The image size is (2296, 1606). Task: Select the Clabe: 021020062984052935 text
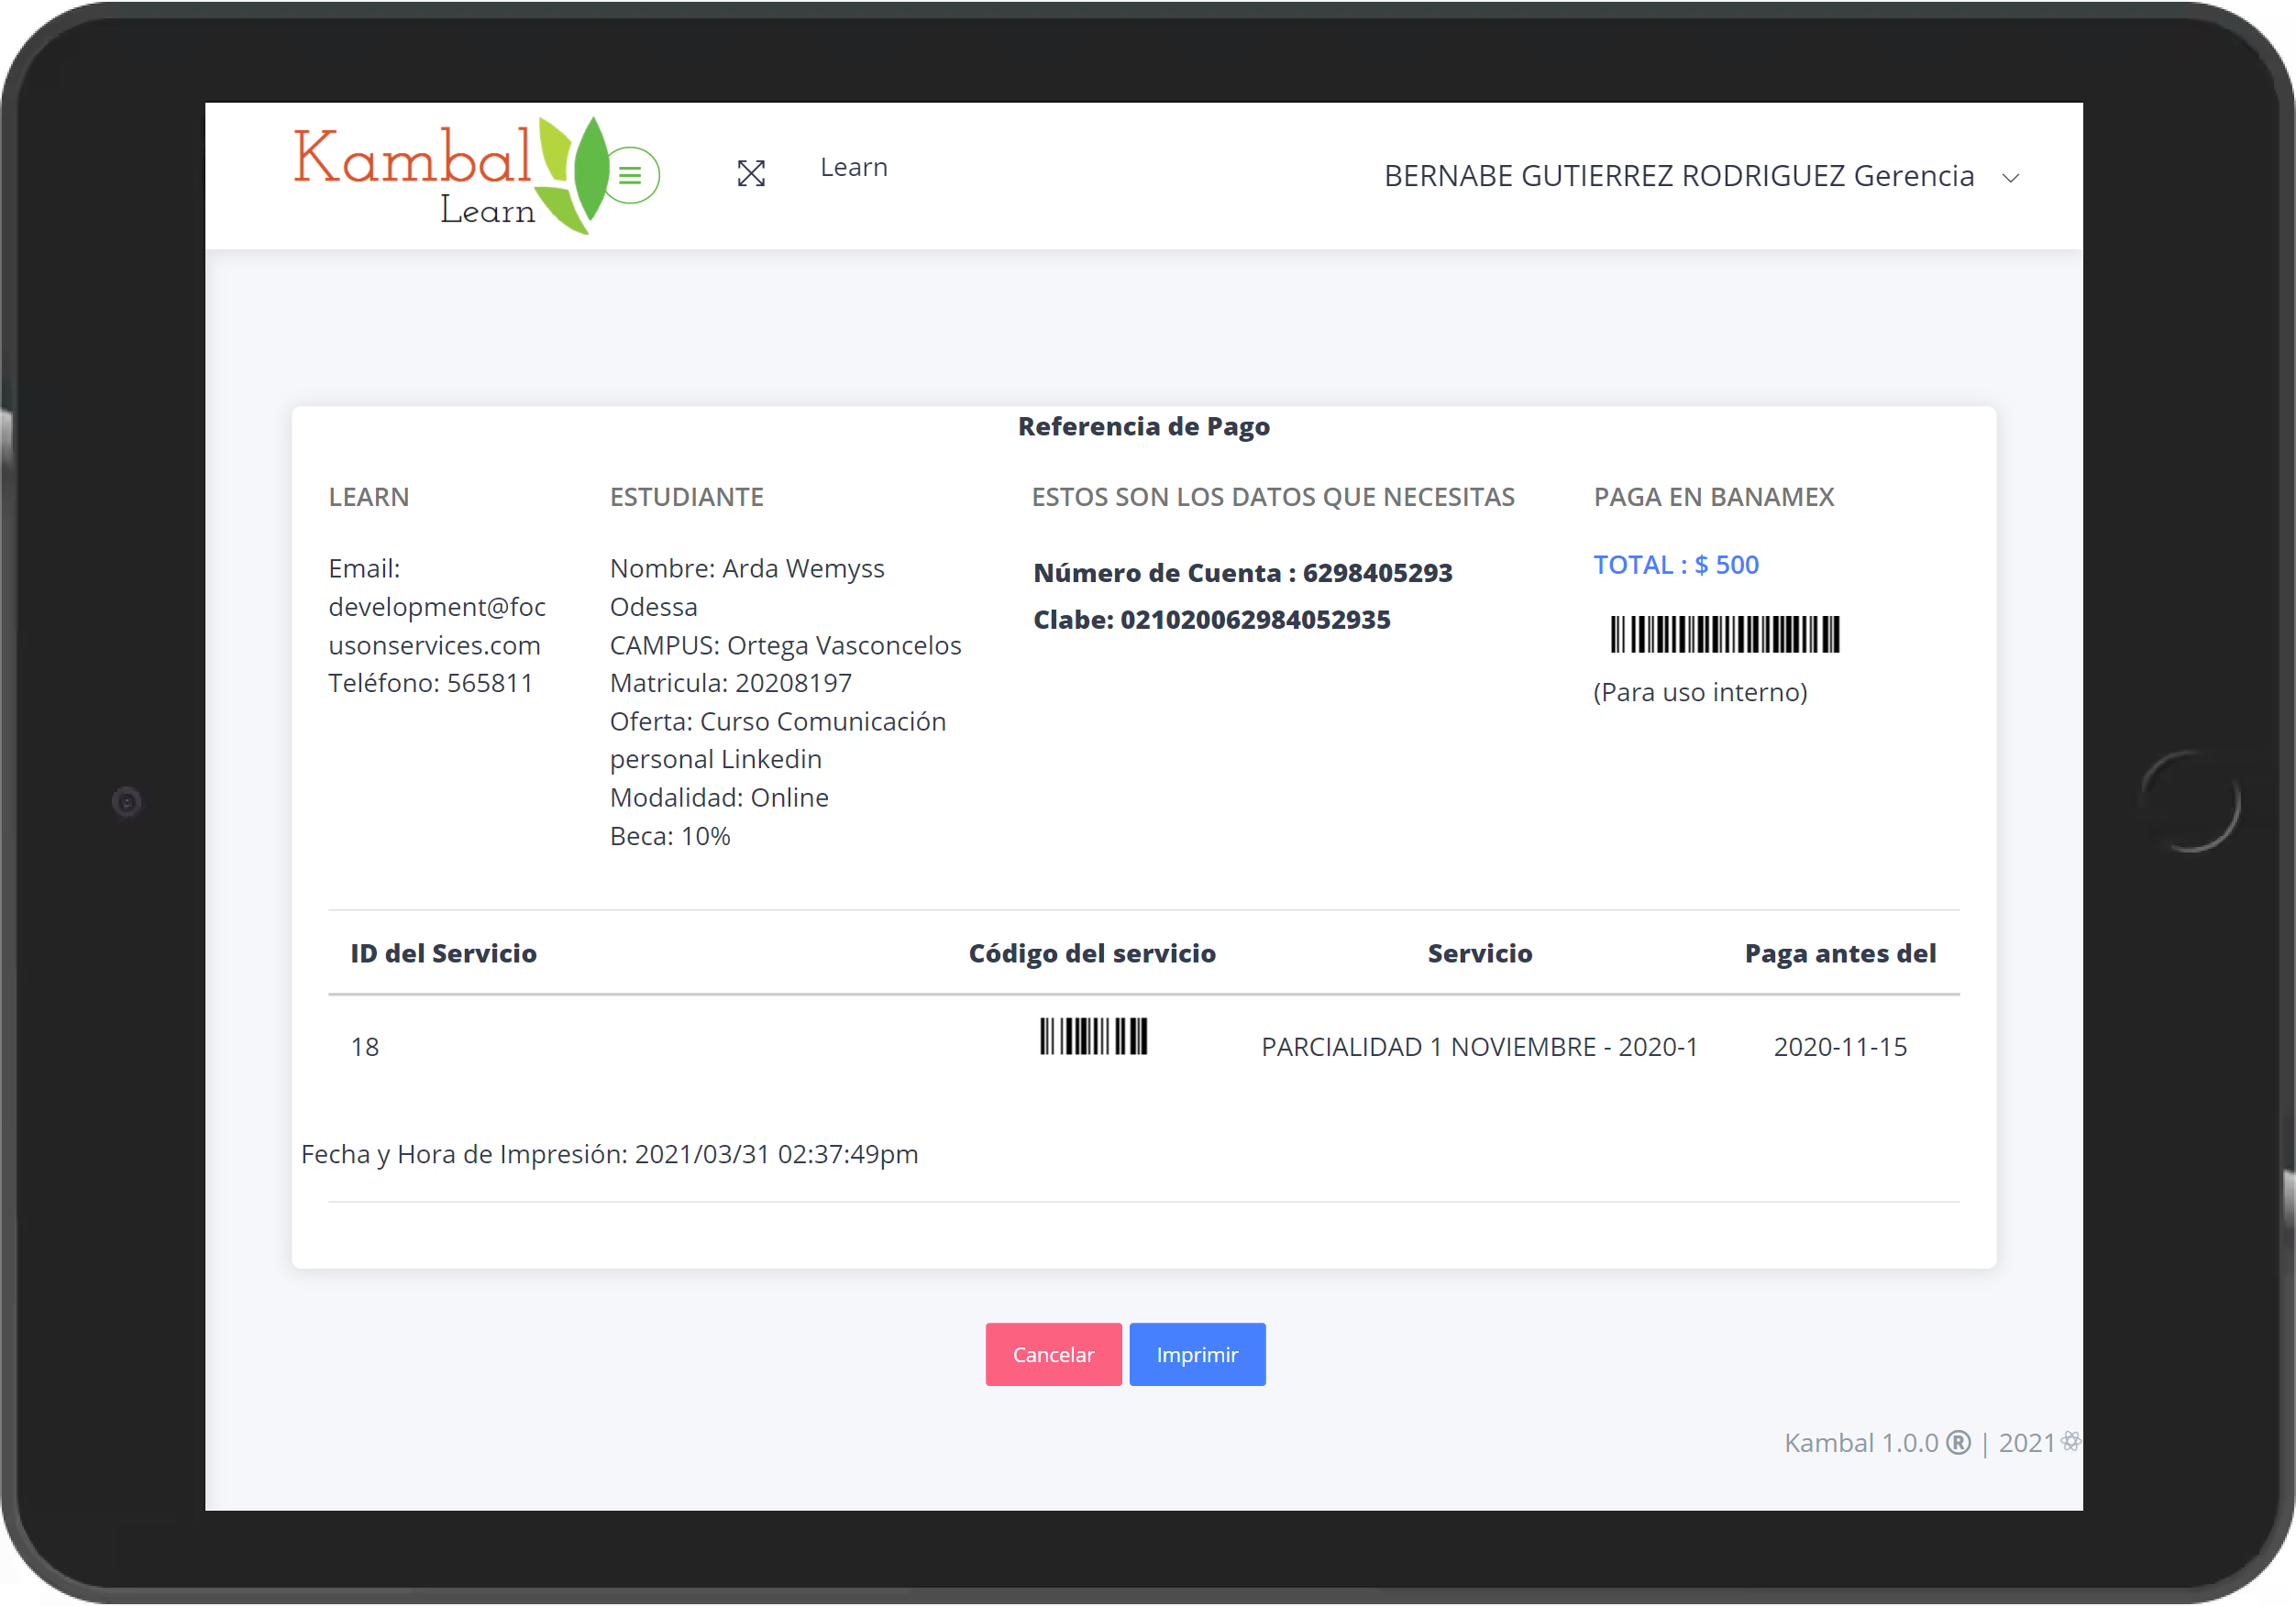(x=1212, y=620)
